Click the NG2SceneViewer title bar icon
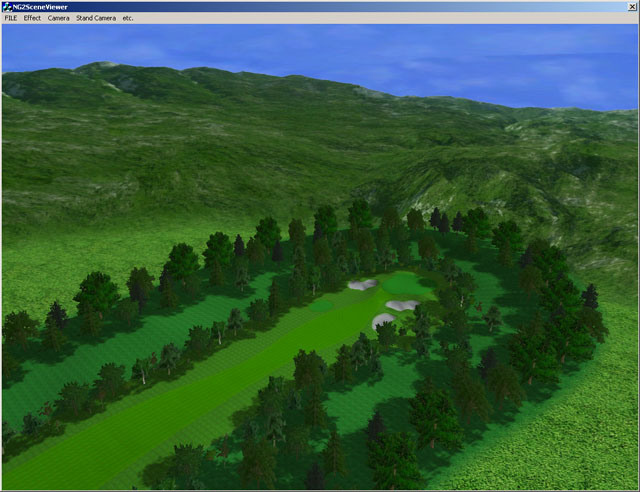Viewport: 640px width, 492px height. (x=7, y=7)
